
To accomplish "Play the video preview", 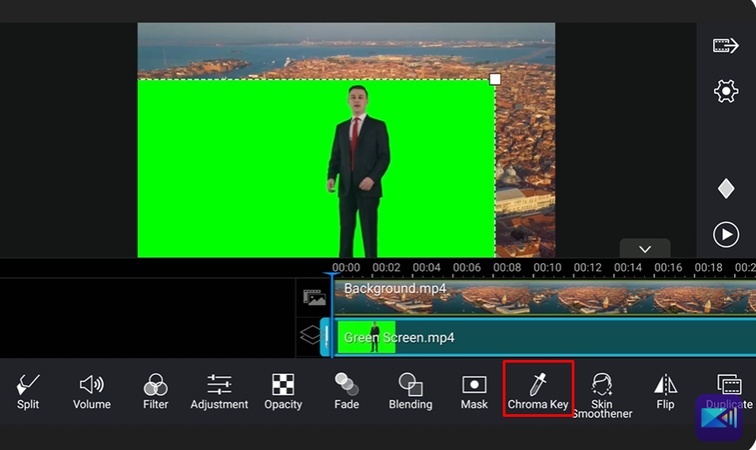I will click(x=726, y=234).
